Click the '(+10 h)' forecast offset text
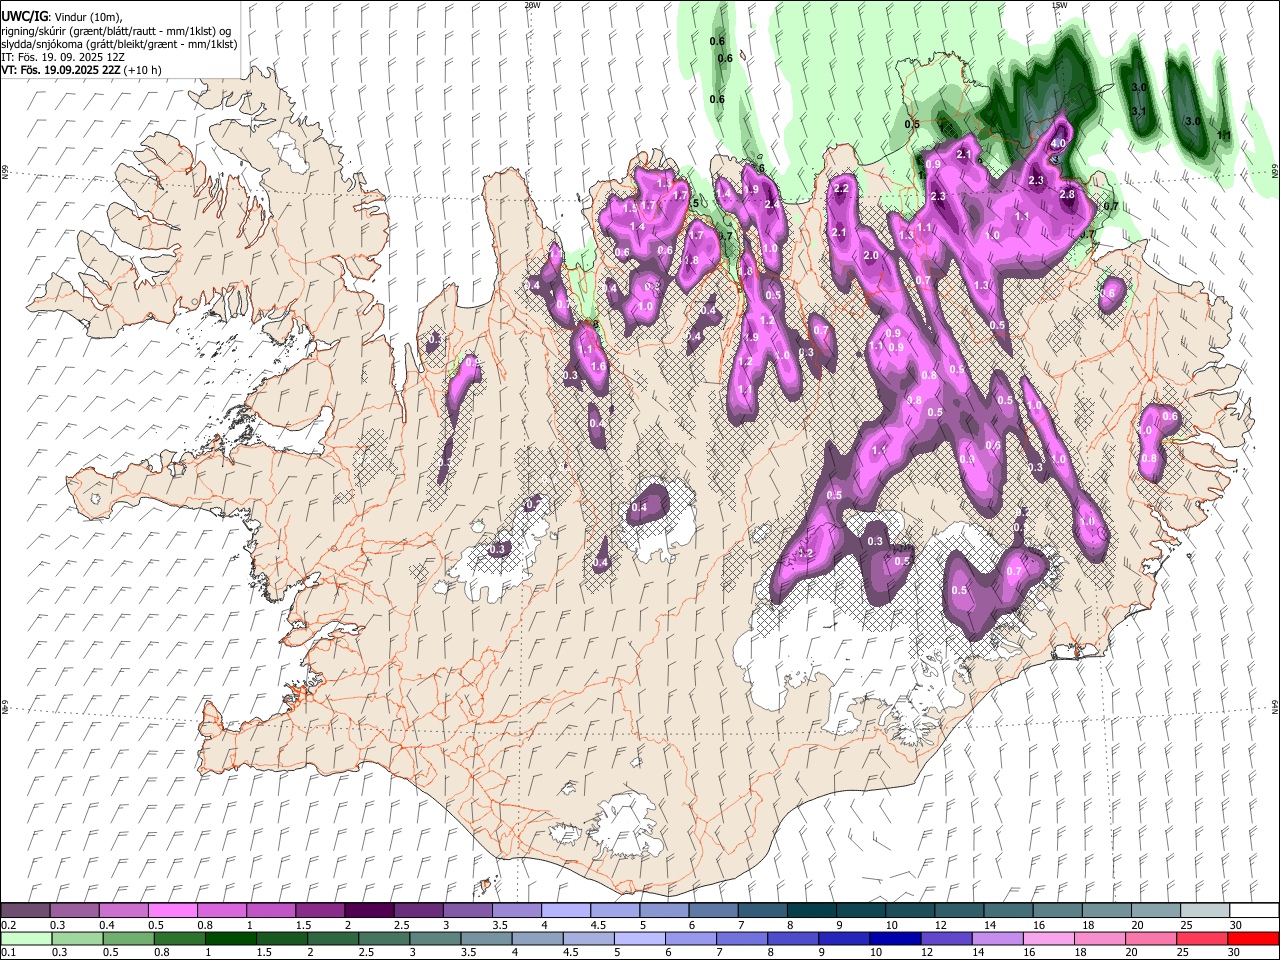Viewport: 1280px width, 960px height. (141, 70)
